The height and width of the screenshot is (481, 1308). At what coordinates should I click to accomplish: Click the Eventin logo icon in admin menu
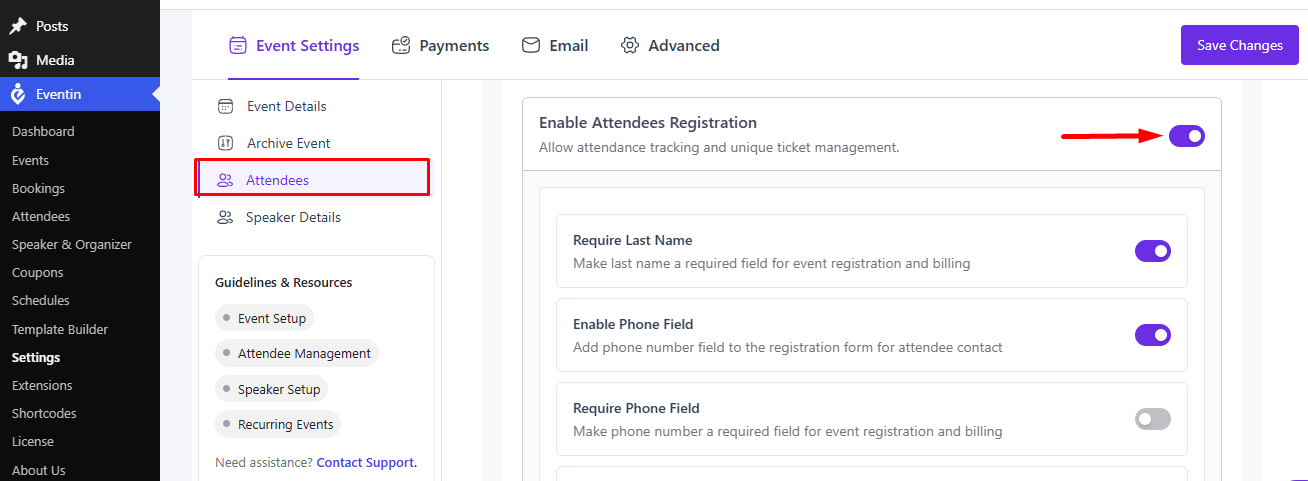pyautogui.click(x=18, y=94)
